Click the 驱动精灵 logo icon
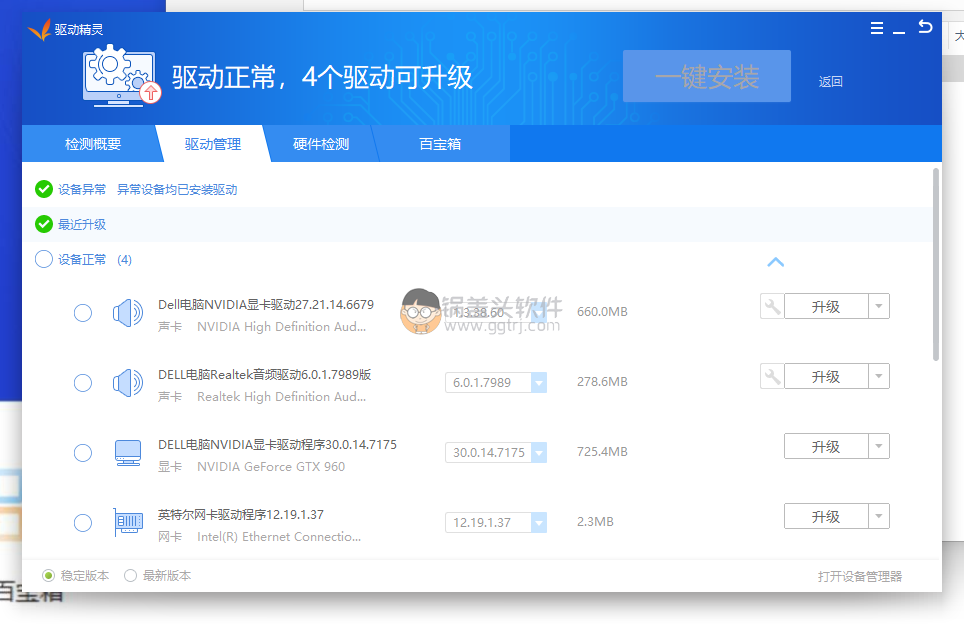Viewport: 964px width, 624px height. [39, 30]
